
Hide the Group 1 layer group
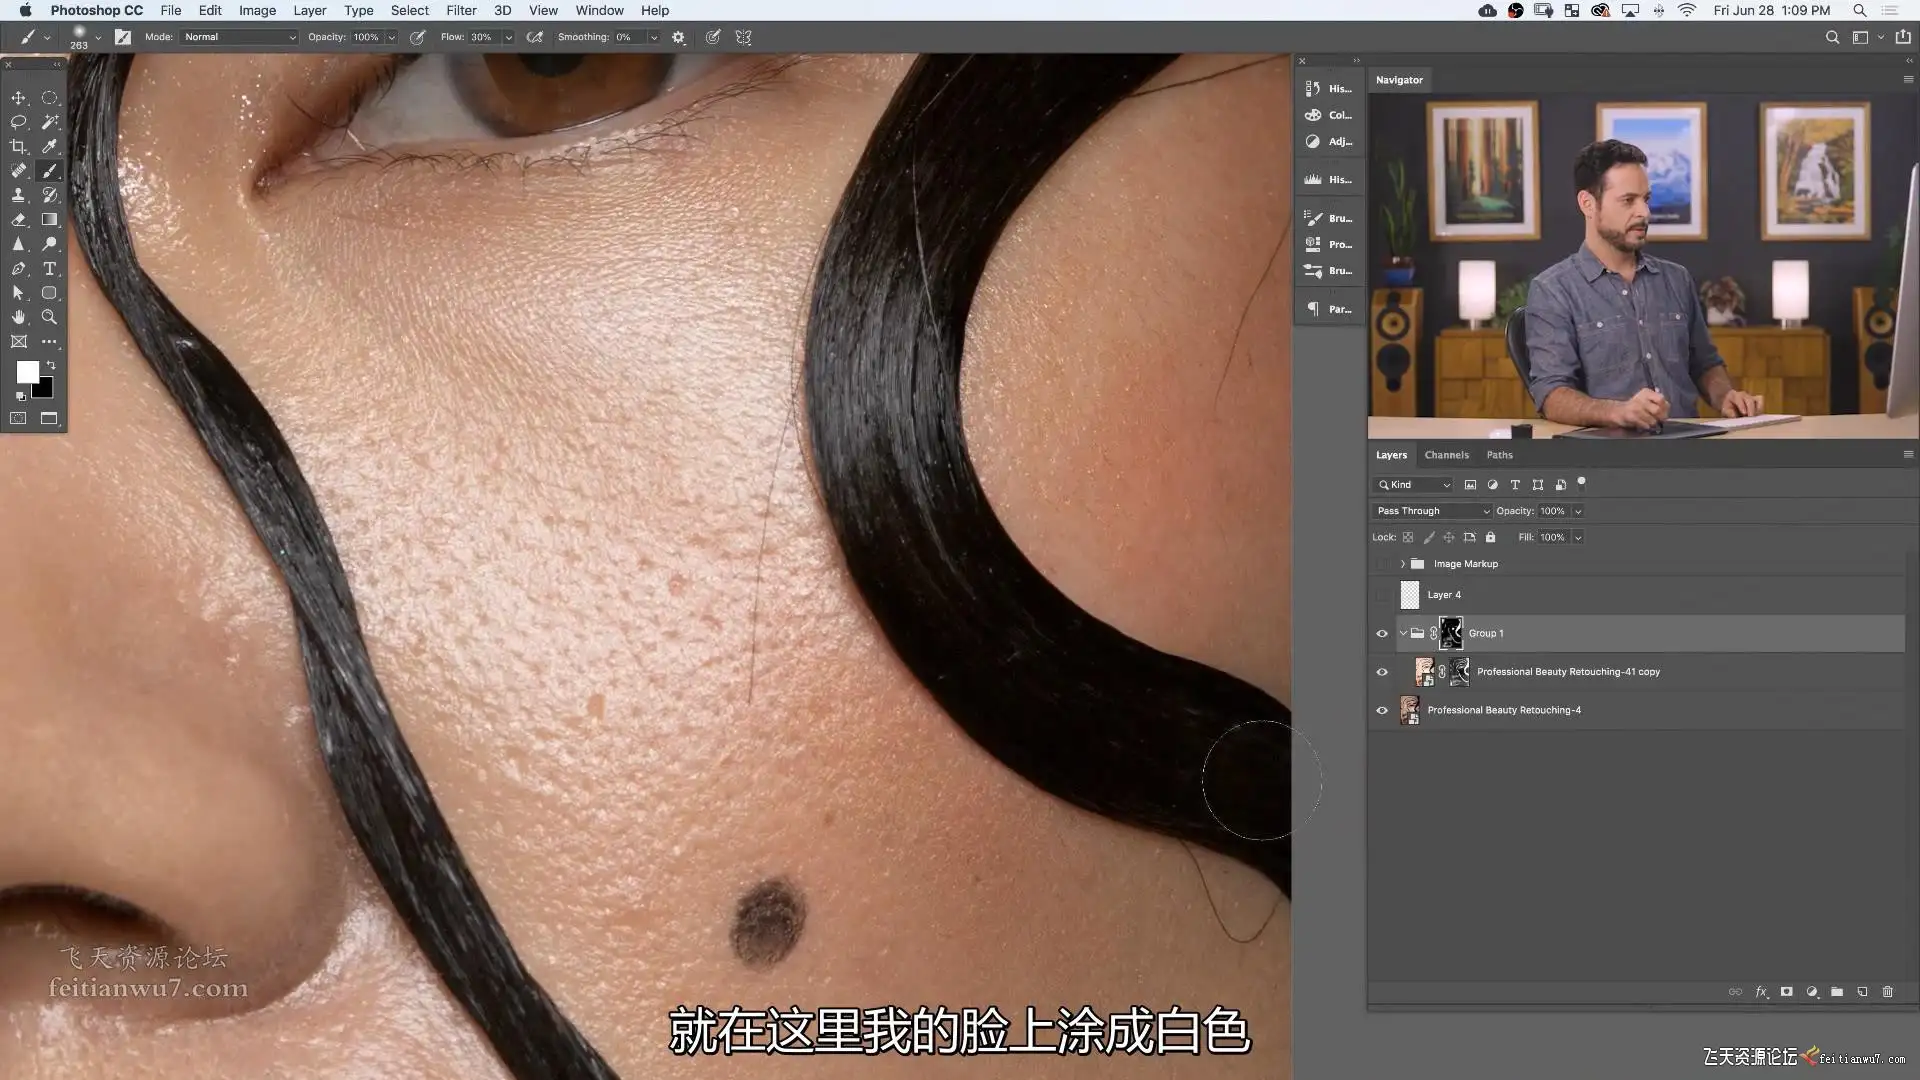(x=1382, y=633)
